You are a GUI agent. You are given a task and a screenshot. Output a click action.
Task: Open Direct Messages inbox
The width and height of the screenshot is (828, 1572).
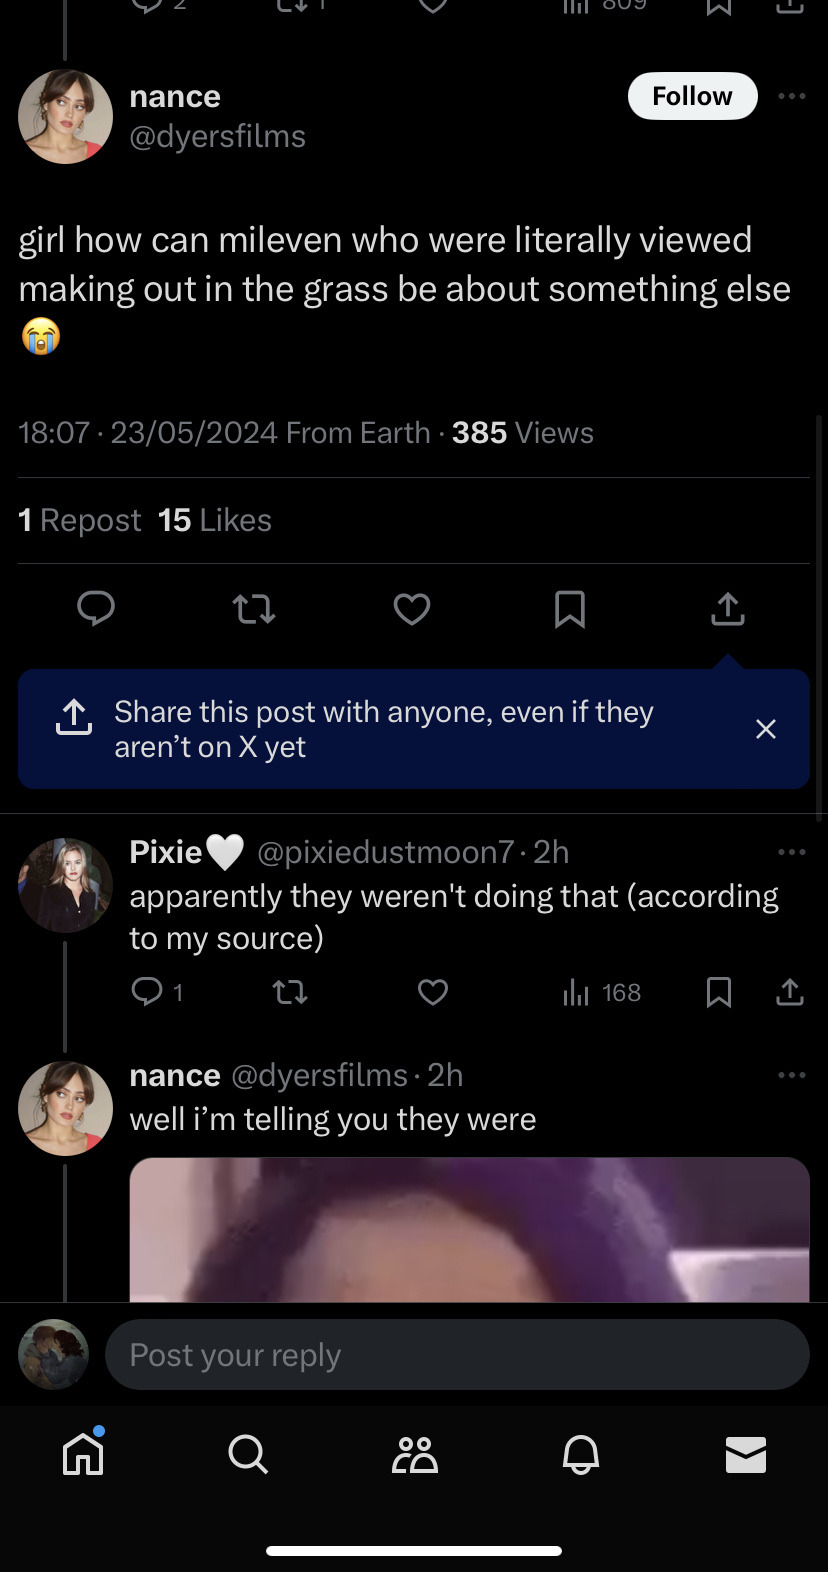[x=745, y=1454]
